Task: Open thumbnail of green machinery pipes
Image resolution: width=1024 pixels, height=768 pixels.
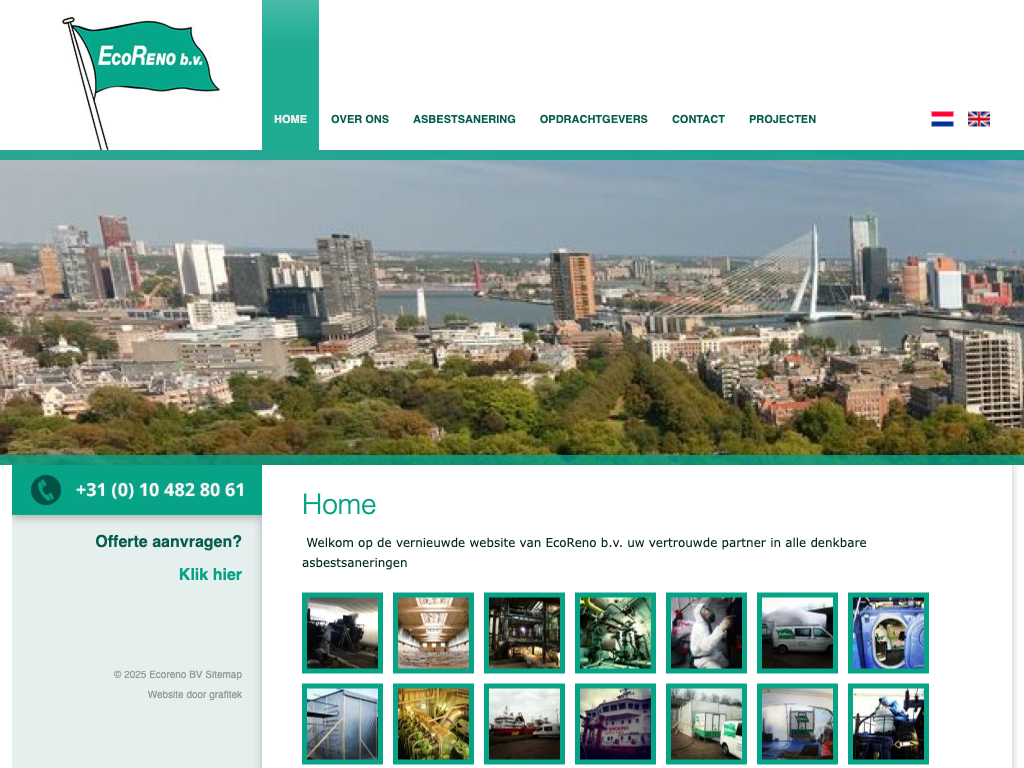Action: pyautogui.click(x=615, y=633)
